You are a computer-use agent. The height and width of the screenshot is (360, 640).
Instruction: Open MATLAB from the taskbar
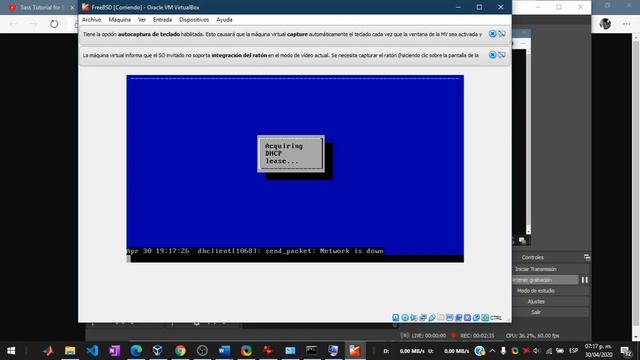tap(49, 351)
